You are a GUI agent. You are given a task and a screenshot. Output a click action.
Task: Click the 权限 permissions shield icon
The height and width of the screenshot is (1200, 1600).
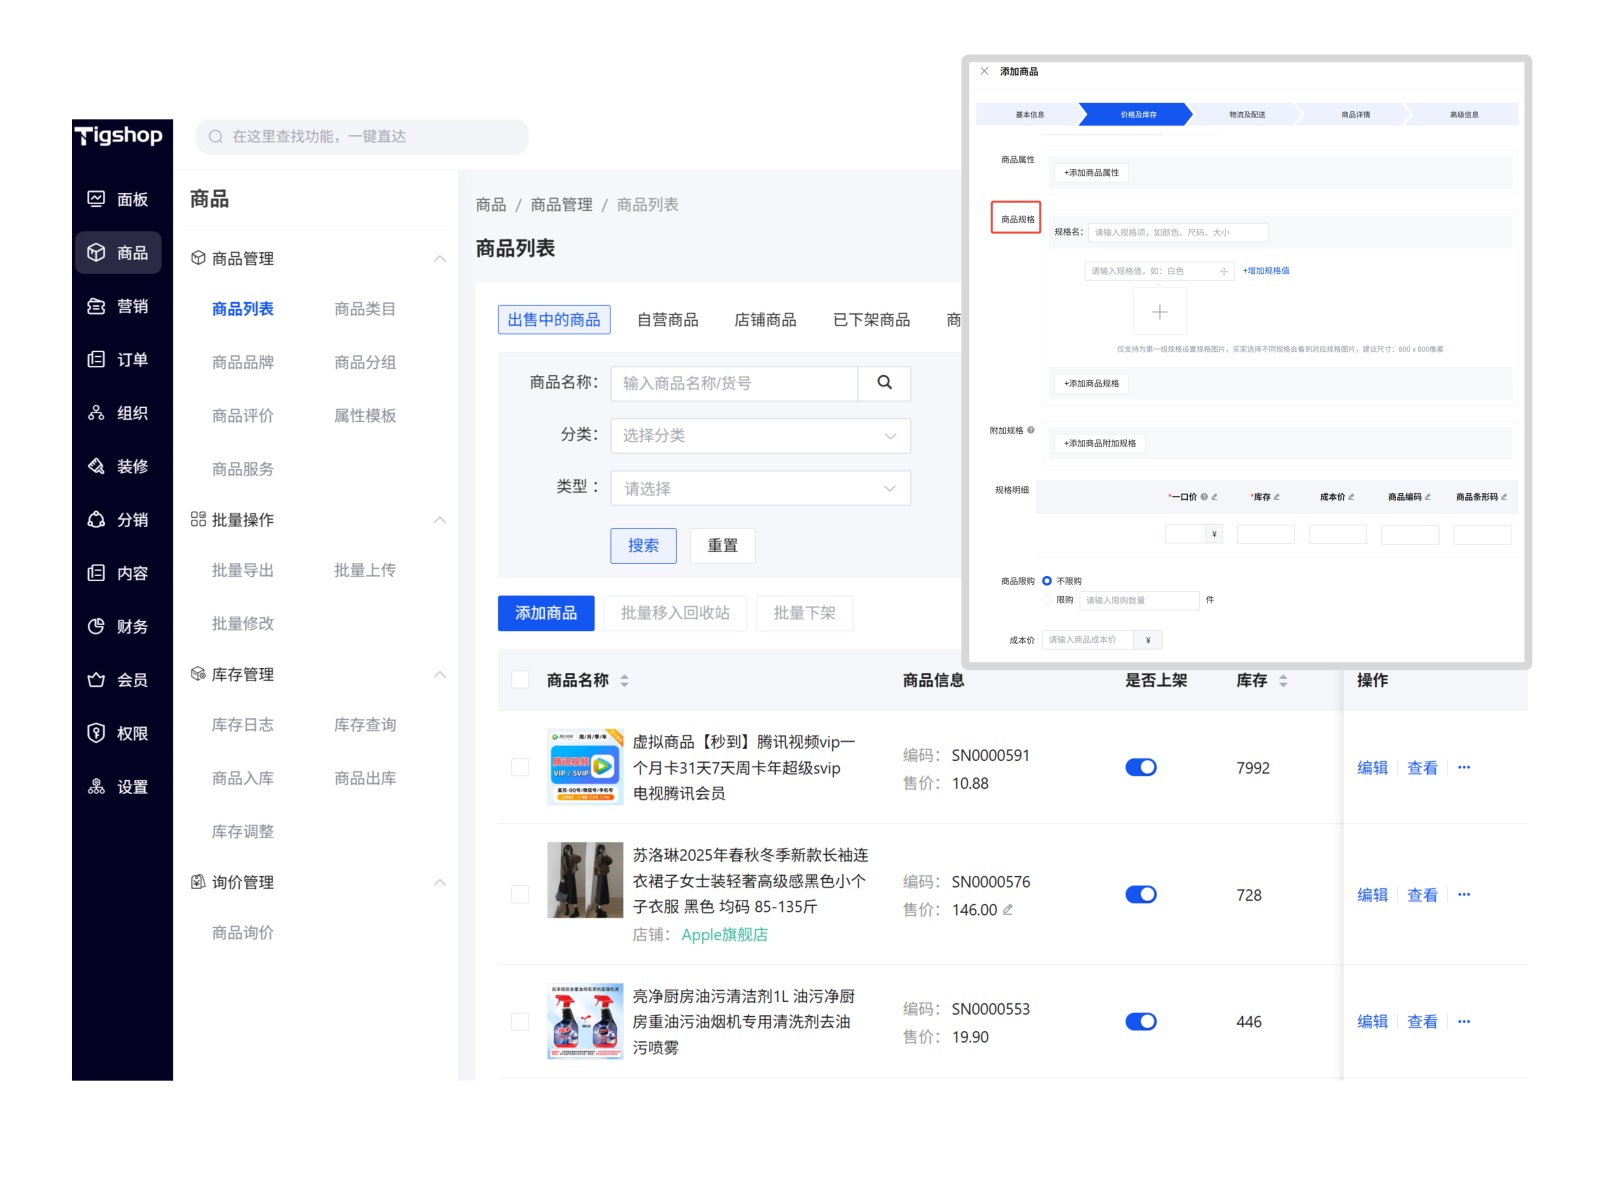(x=97, y=733)
